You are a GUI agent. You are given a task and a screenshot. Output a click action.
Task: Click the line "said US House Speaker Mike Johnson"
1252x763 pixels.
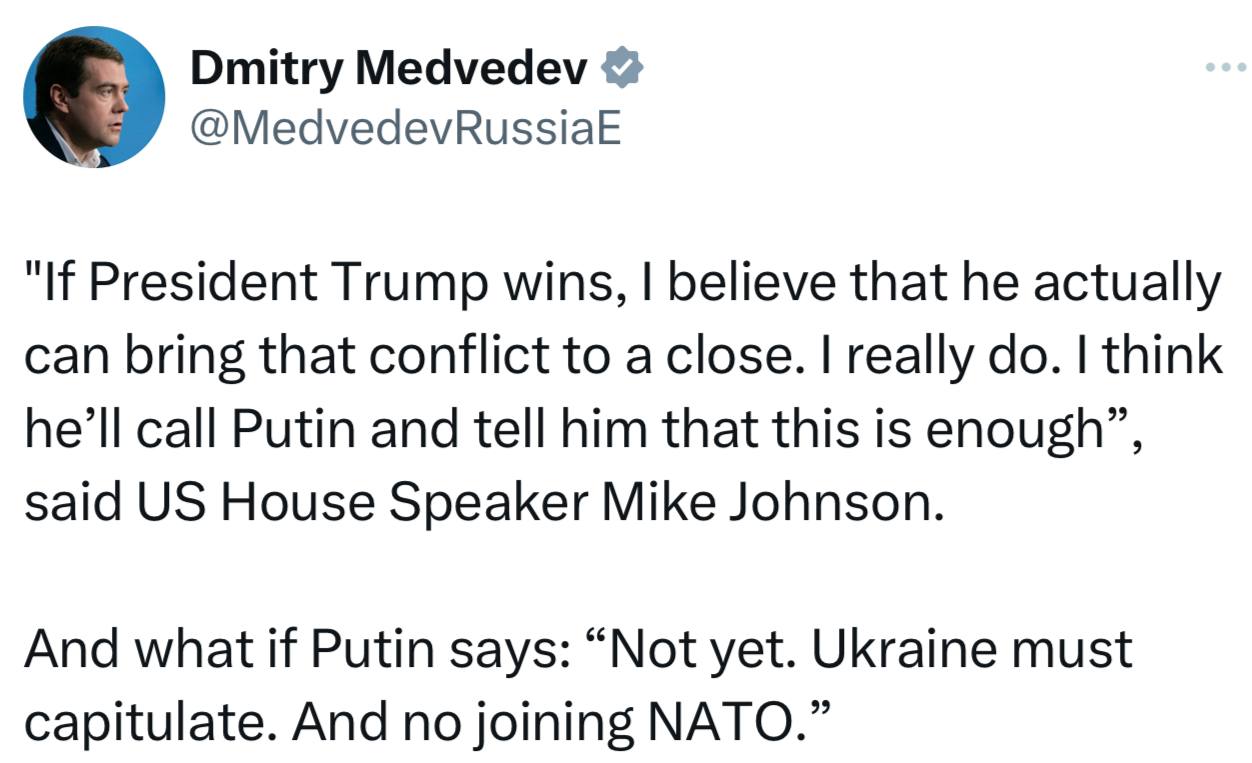click(484, 504)
